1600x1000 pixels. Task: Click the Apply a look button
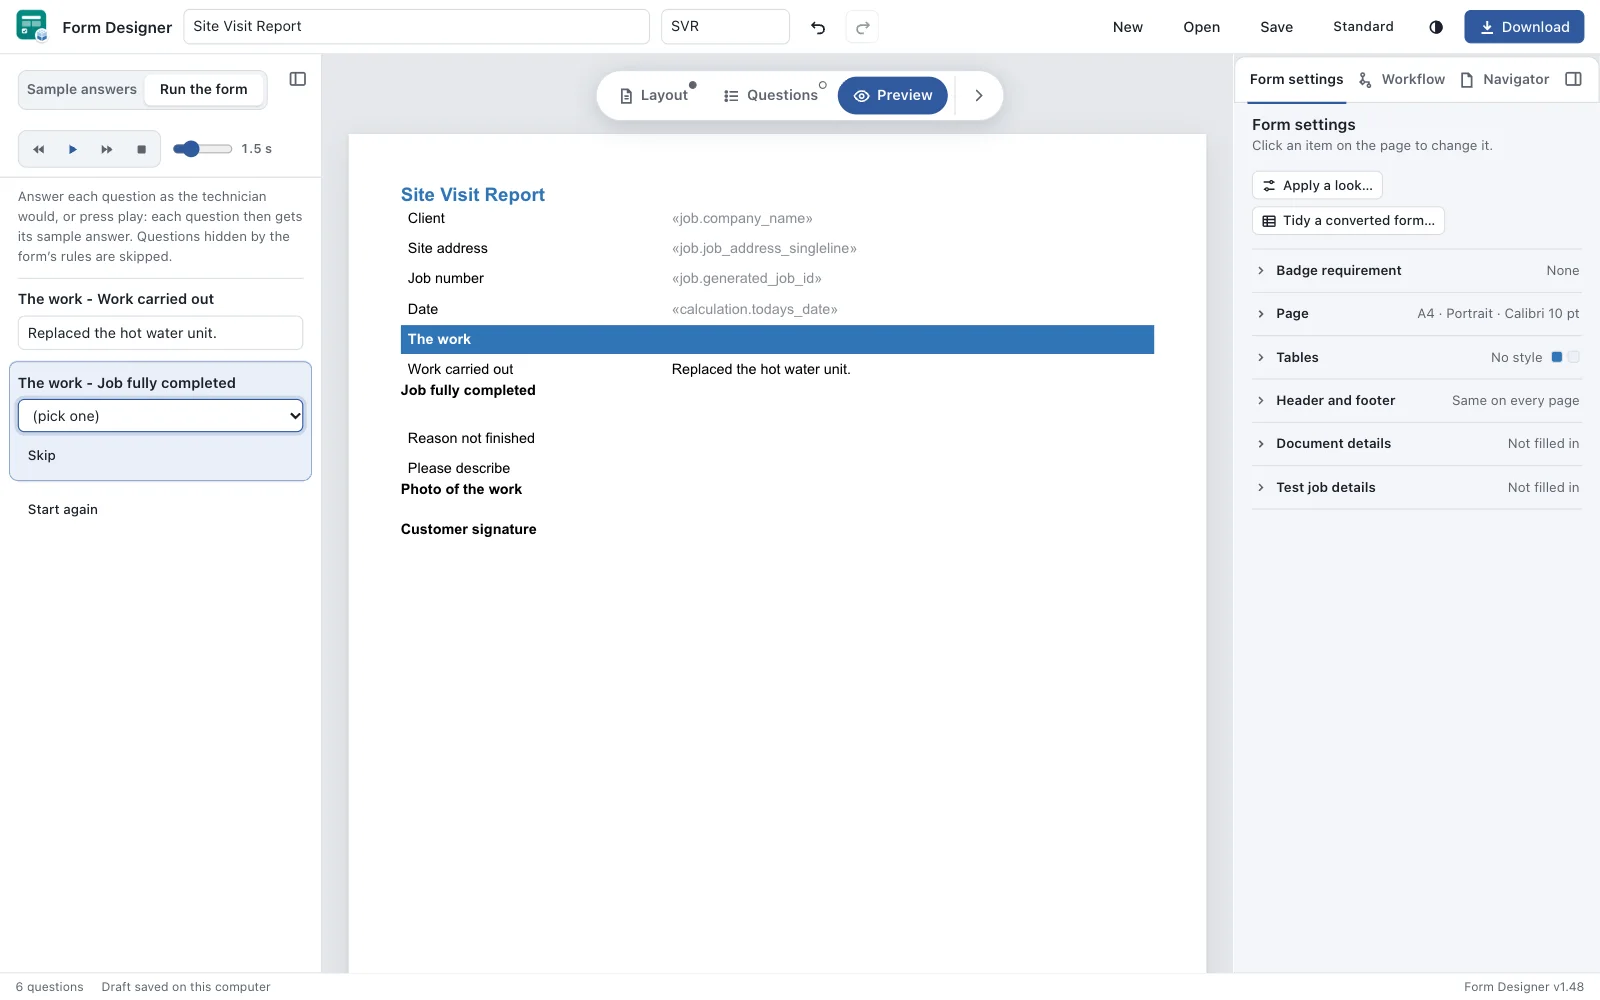click(x=1317, y=185)
